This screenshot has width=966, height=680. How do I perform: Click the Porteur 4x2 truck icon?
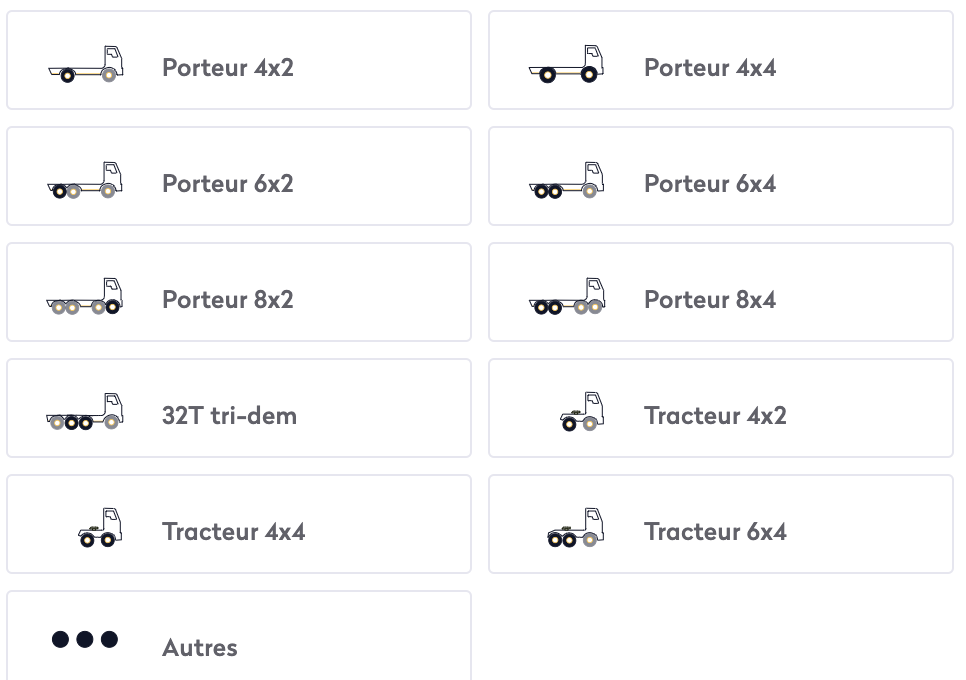click(x=86, y=64)
